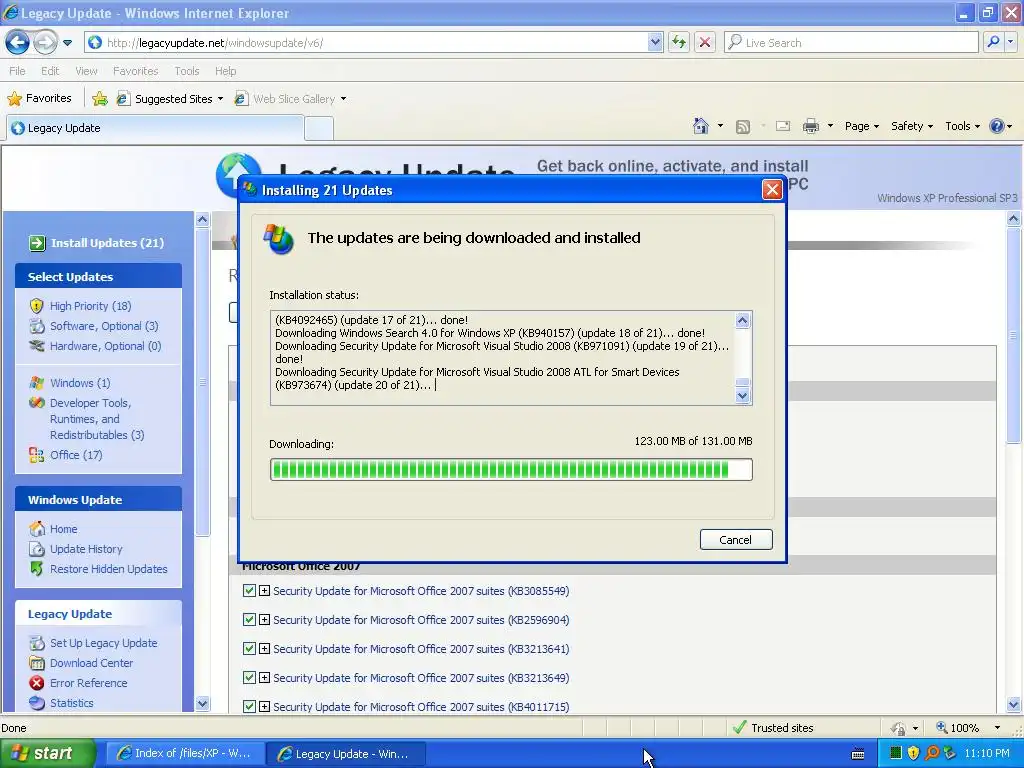The height and width of the screenshot is (768, 1024).
Task: Select the Legacy Update browser tab
Action: (155, 128)
